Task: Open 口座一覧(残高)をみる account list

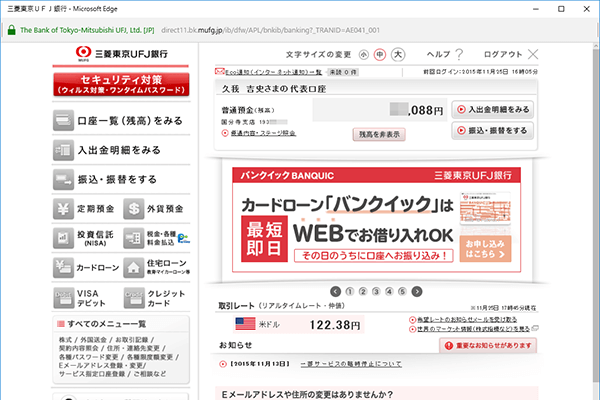Action: [x=121, y=121]
